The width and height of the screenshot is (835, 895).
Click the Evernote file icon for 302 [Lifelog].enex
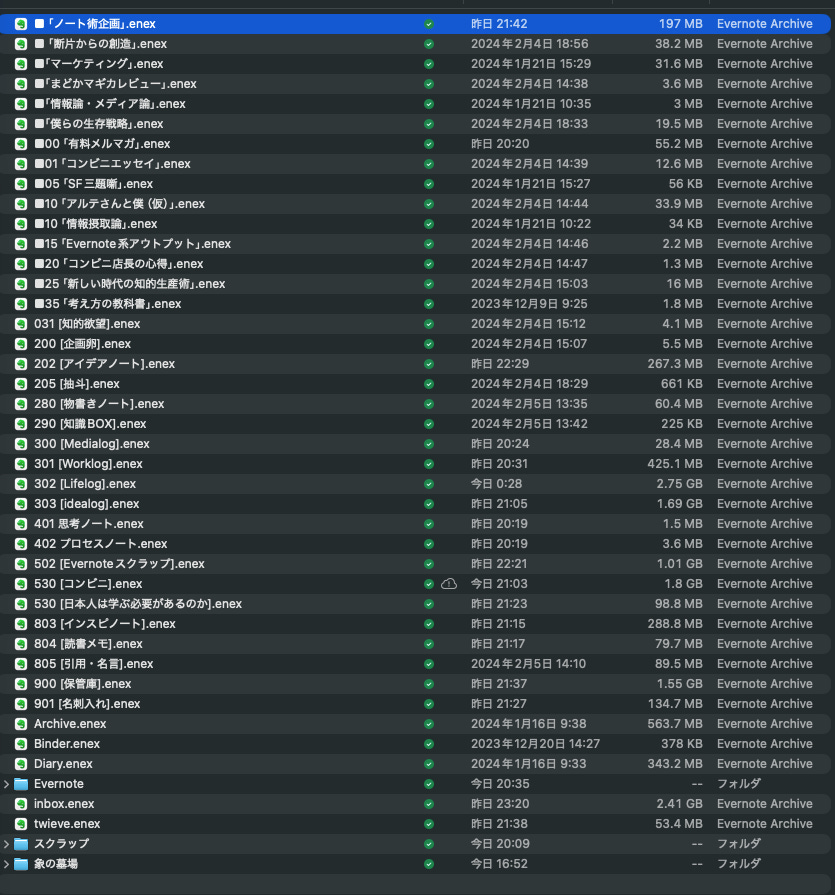21,484
